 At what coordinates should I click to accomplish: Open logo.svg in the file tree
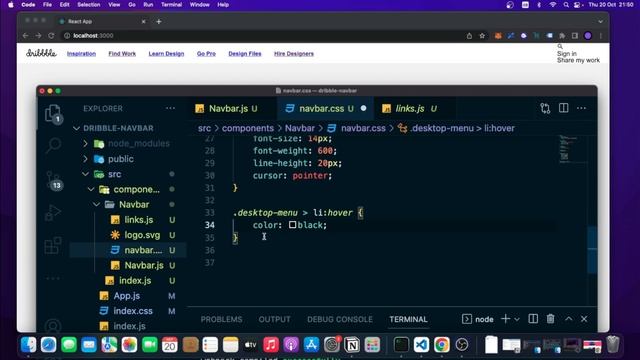[142, 235]
